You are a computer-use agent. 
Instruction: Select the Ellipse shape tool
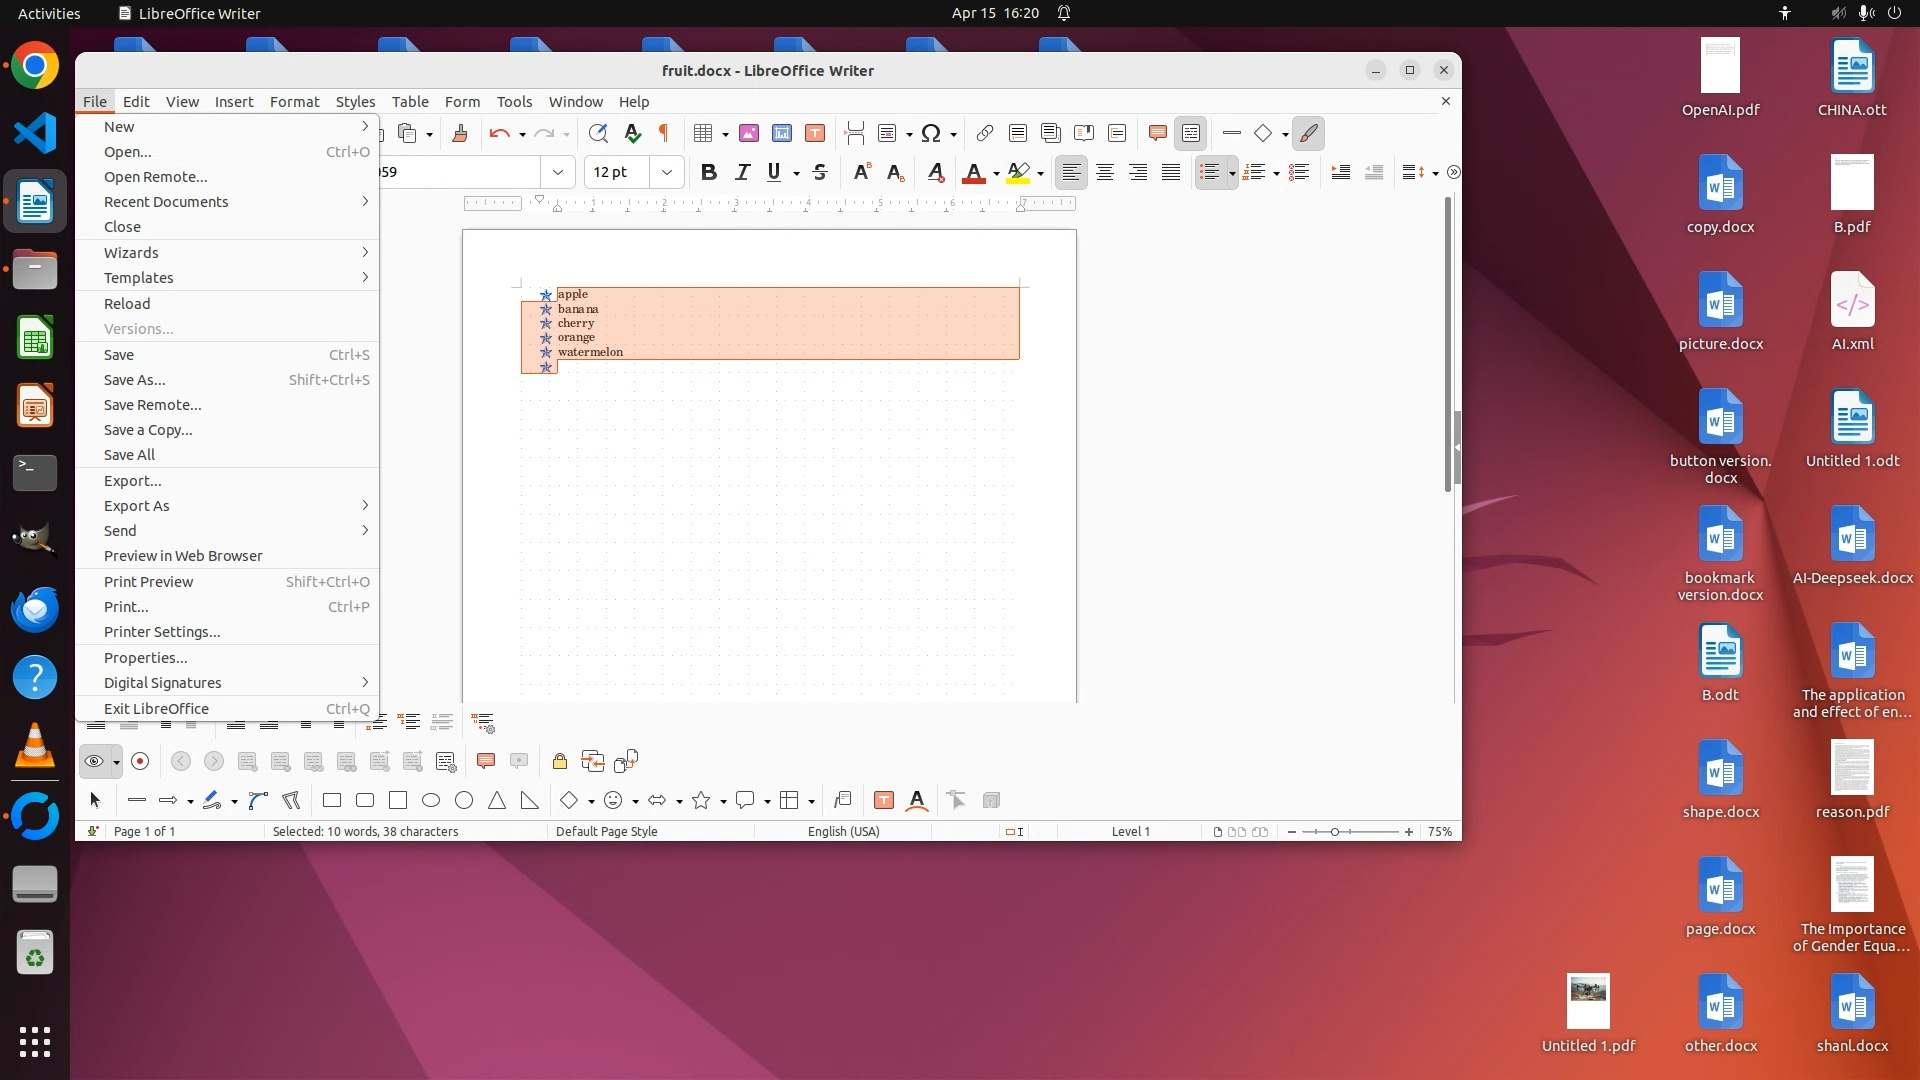click(x=431, y=800)
